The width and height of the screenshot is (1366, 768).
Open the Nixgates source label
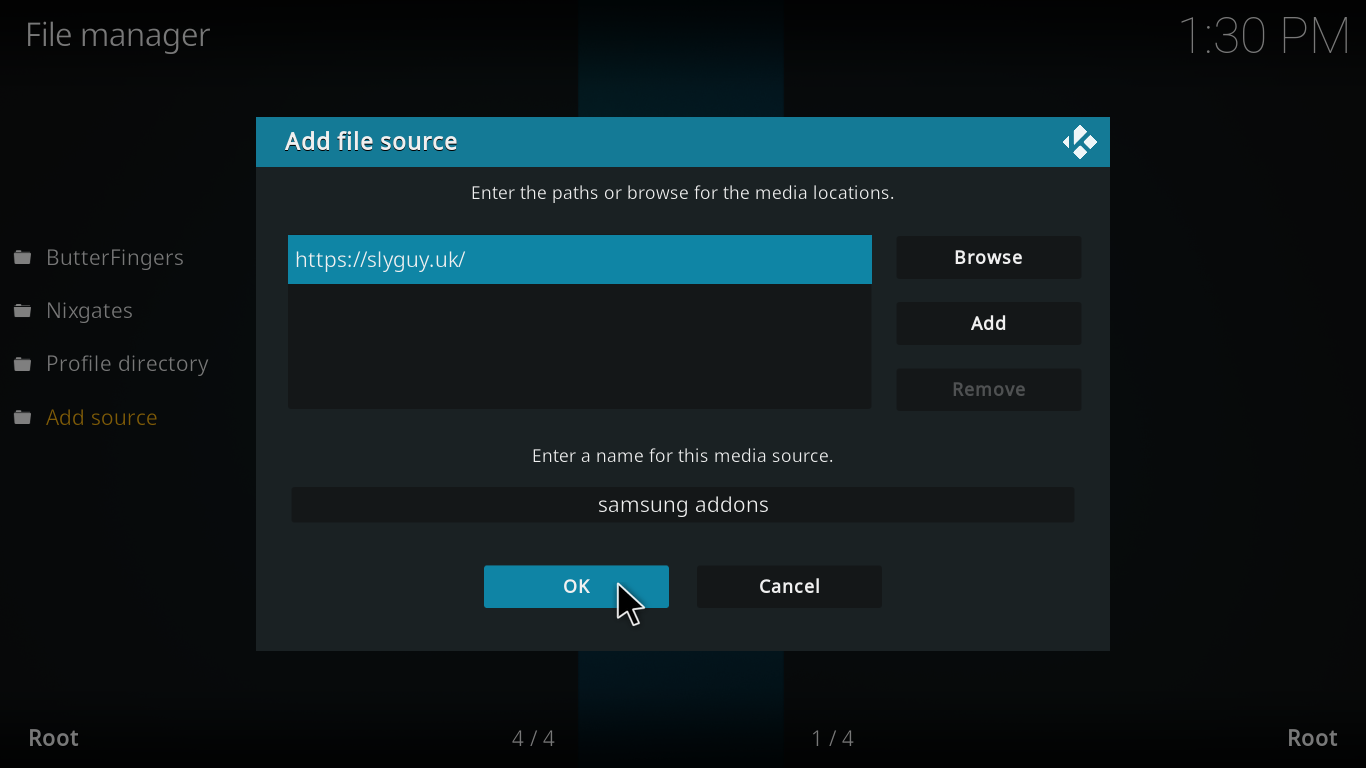pyautogui.click(x=89, y=311)
